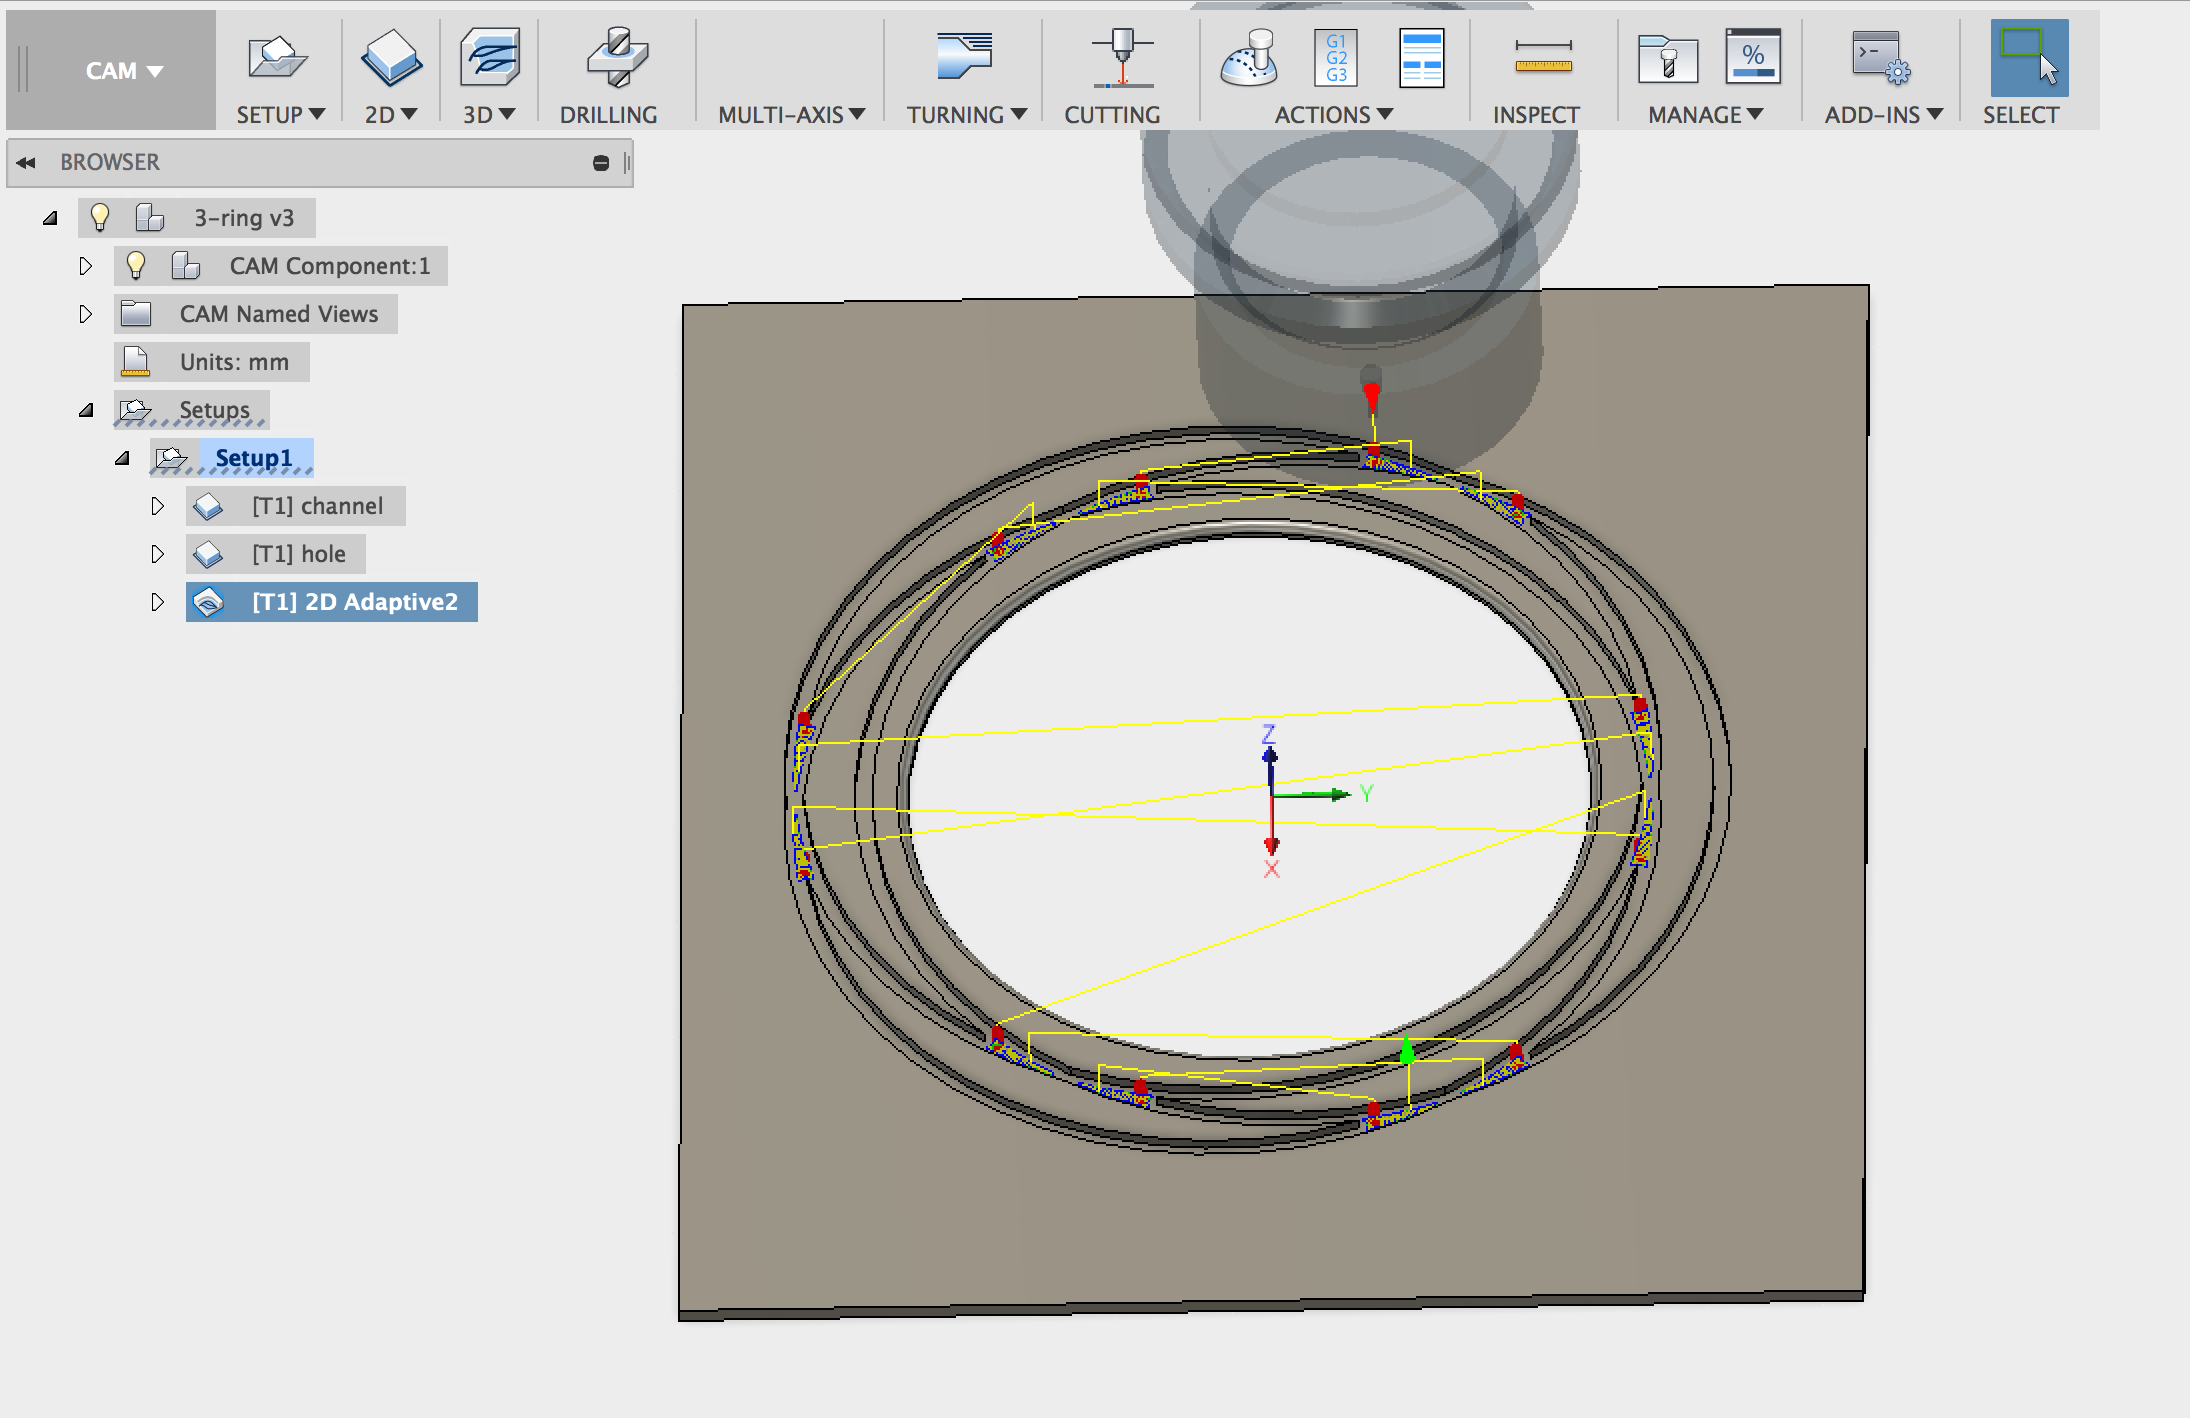This screenshot has width=2190, height=1418.
Task: Click the 2D milling icon
Action: pyautogui.click(x=391, y=57)
